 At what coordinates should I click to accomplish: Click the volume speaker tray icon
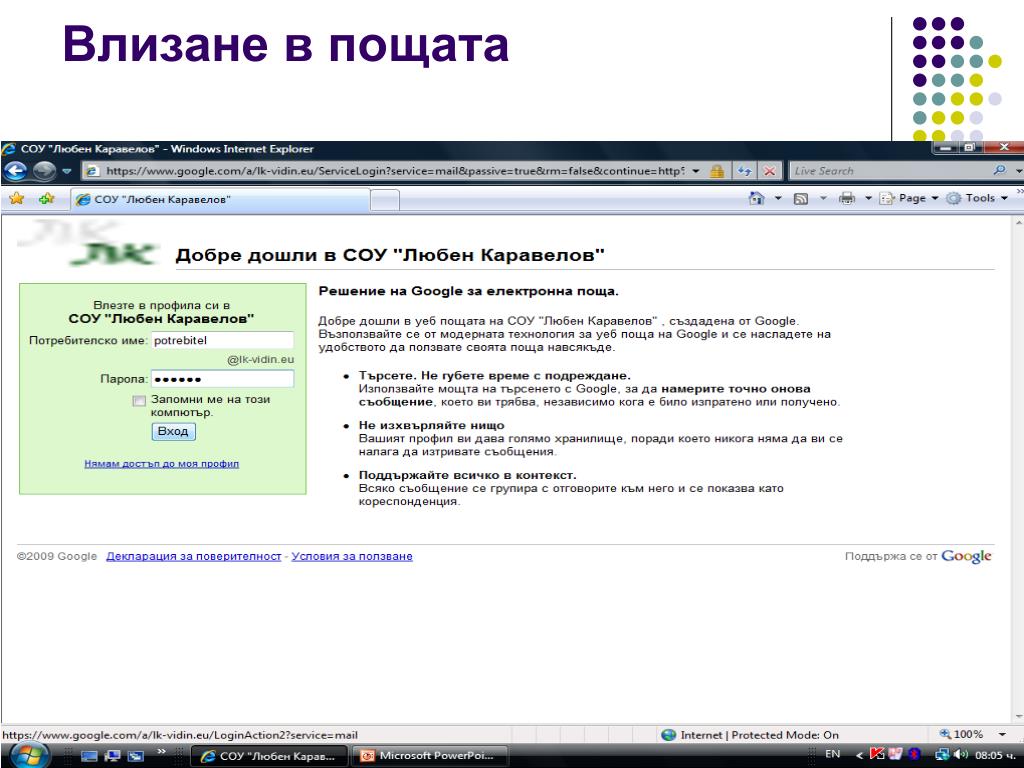click(x=960, y=755)
